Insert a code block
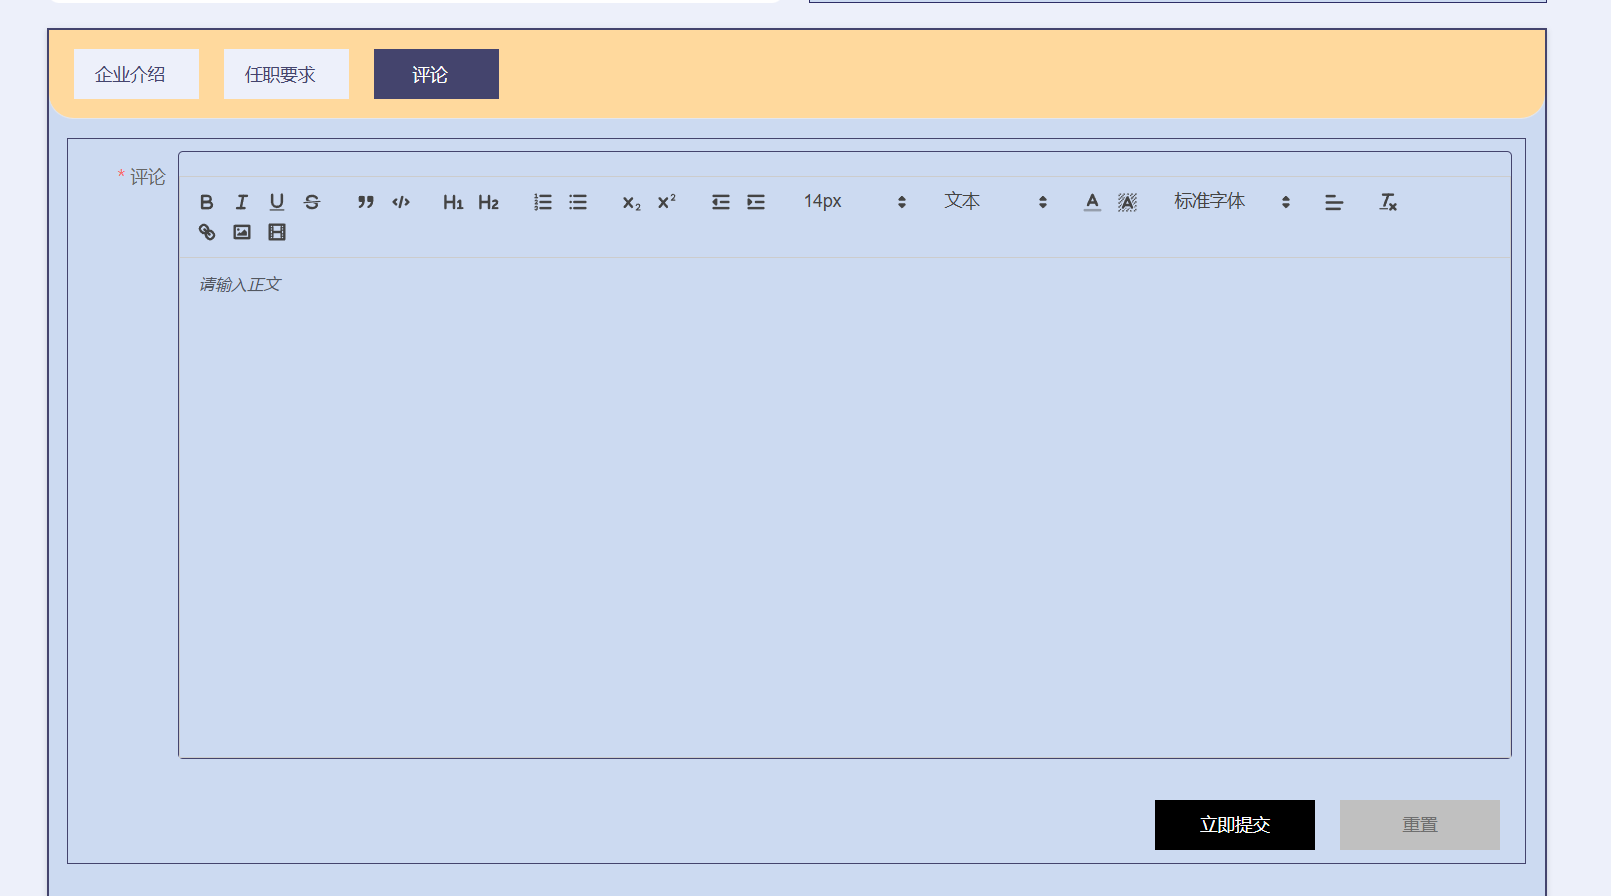Image resolution: width=1611 pixels, height=896 pixels. click(401, 202)
